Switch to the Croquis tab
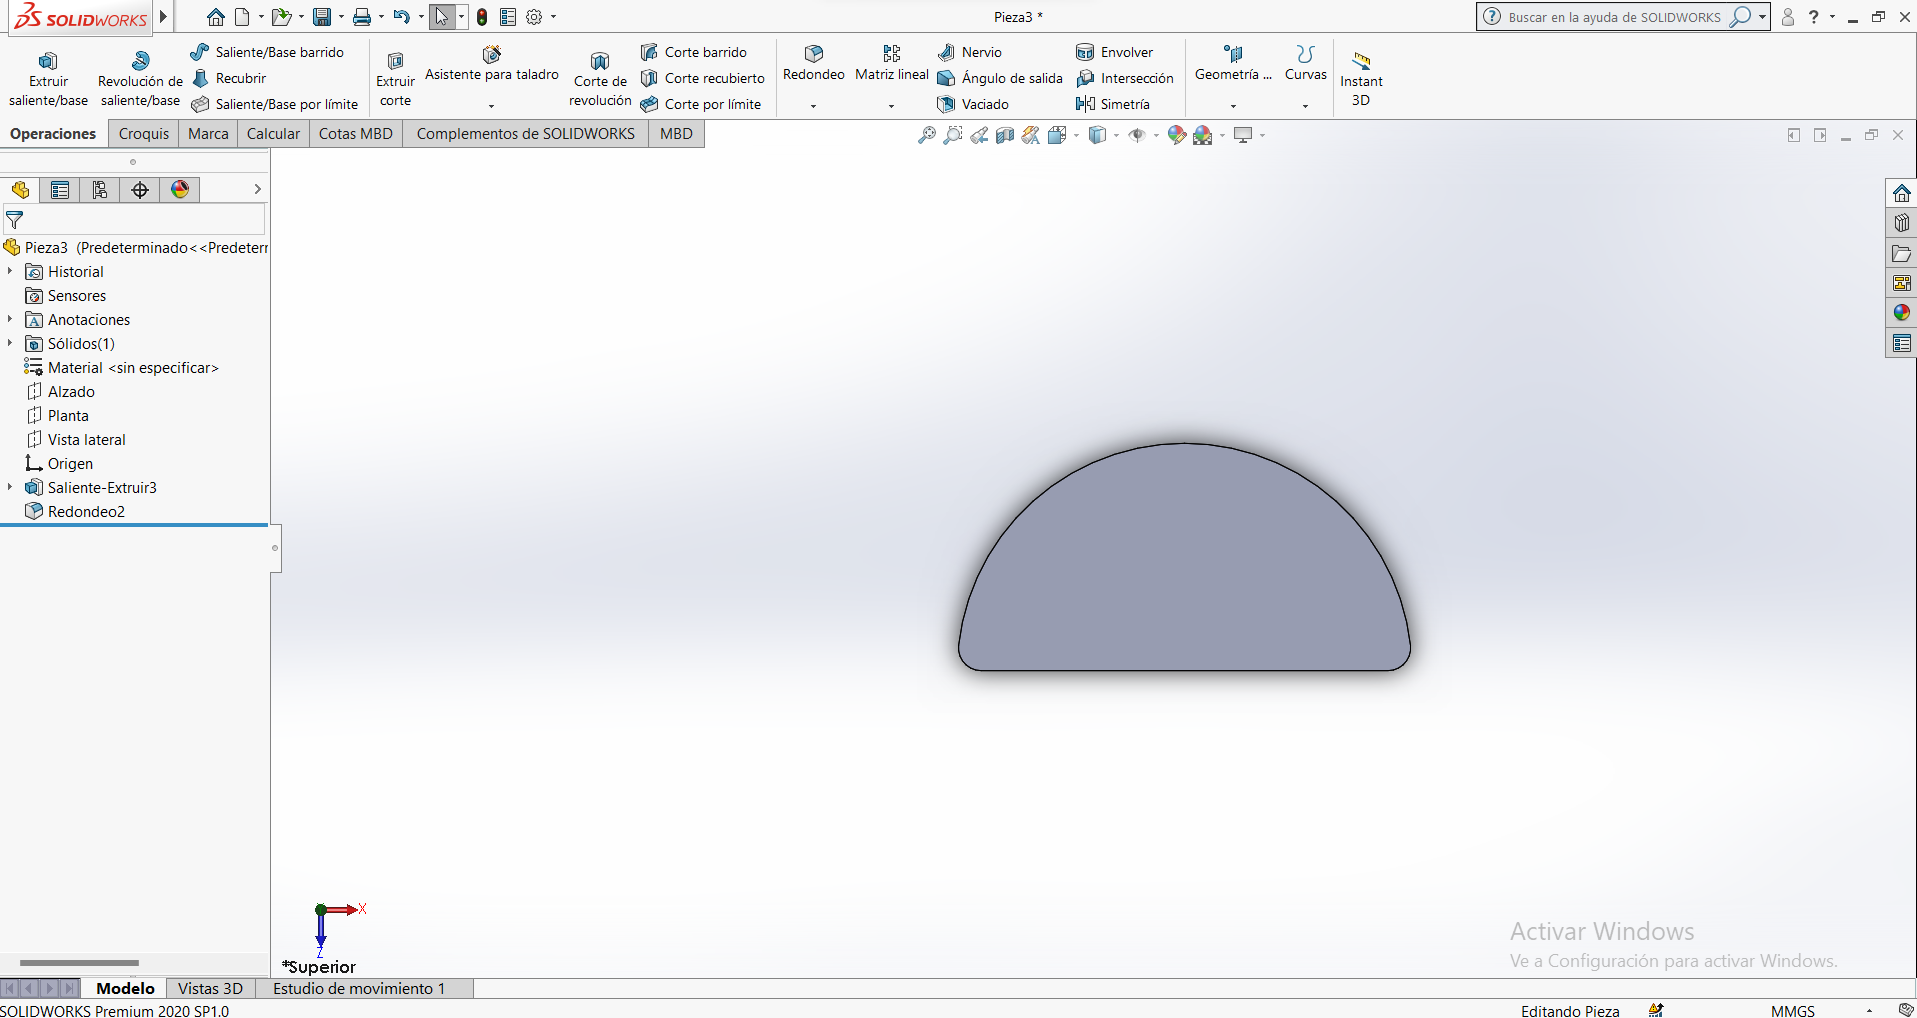Image resolution: width=1917 pixels, height=1018 pixels. pyautogui.click(x=144, y=134)
